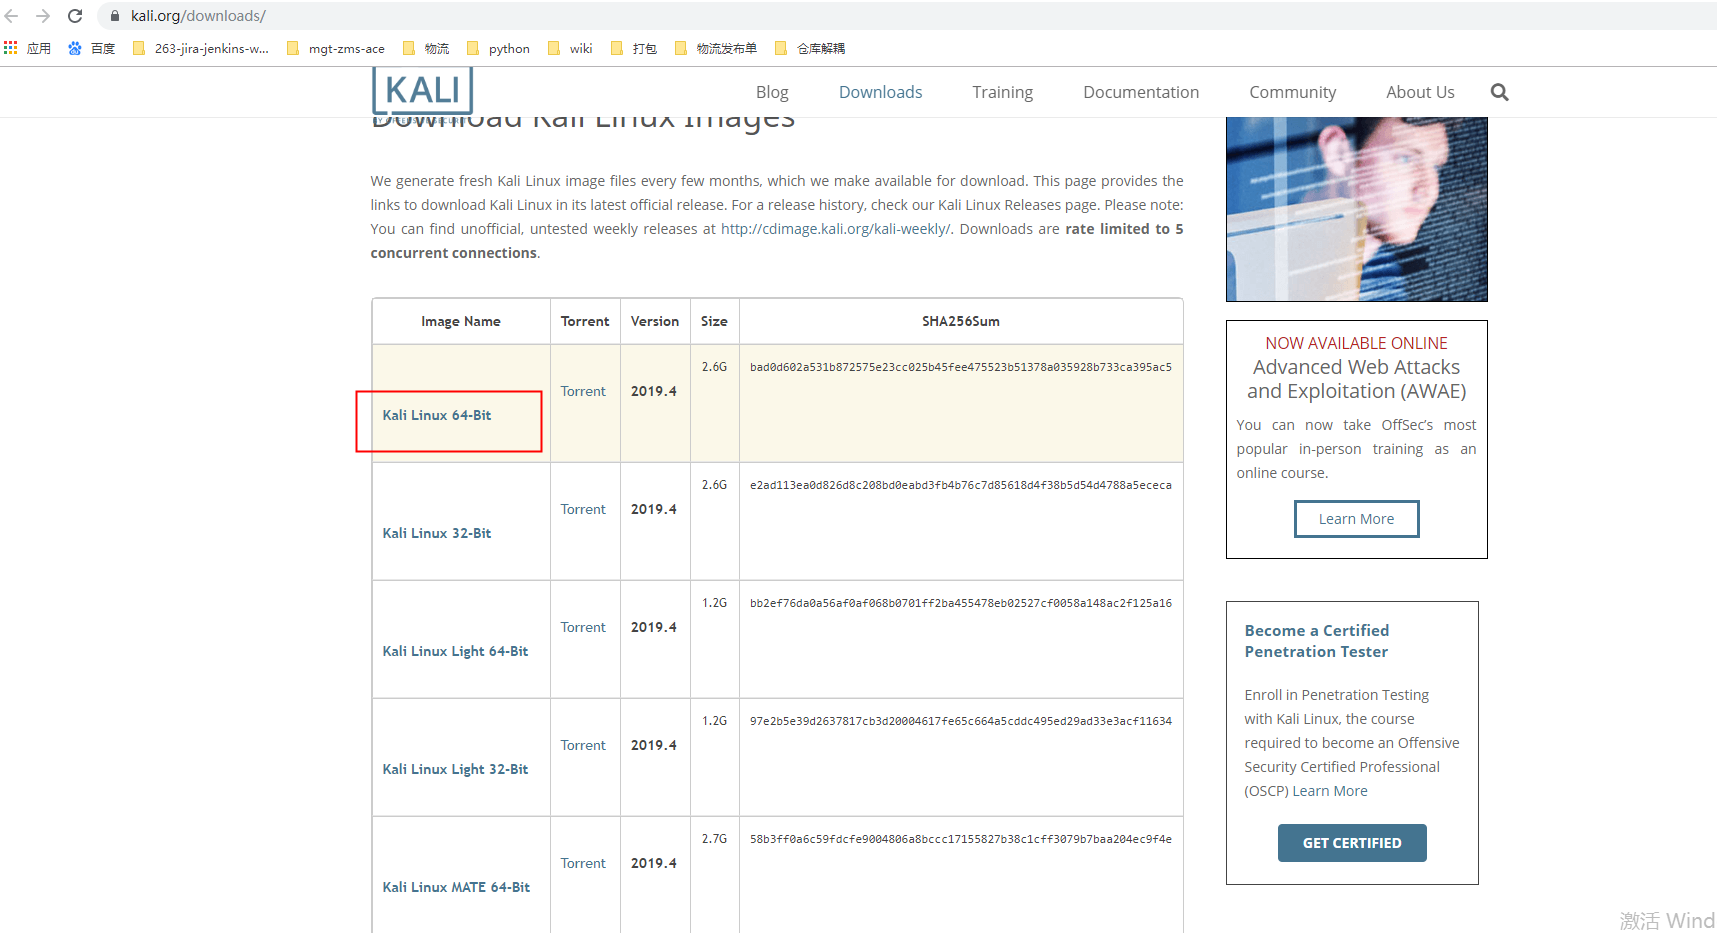This screenshot has width=1717, height=933.
Task: Open the 打包 bookmark folder
Action: pos(634,48)
